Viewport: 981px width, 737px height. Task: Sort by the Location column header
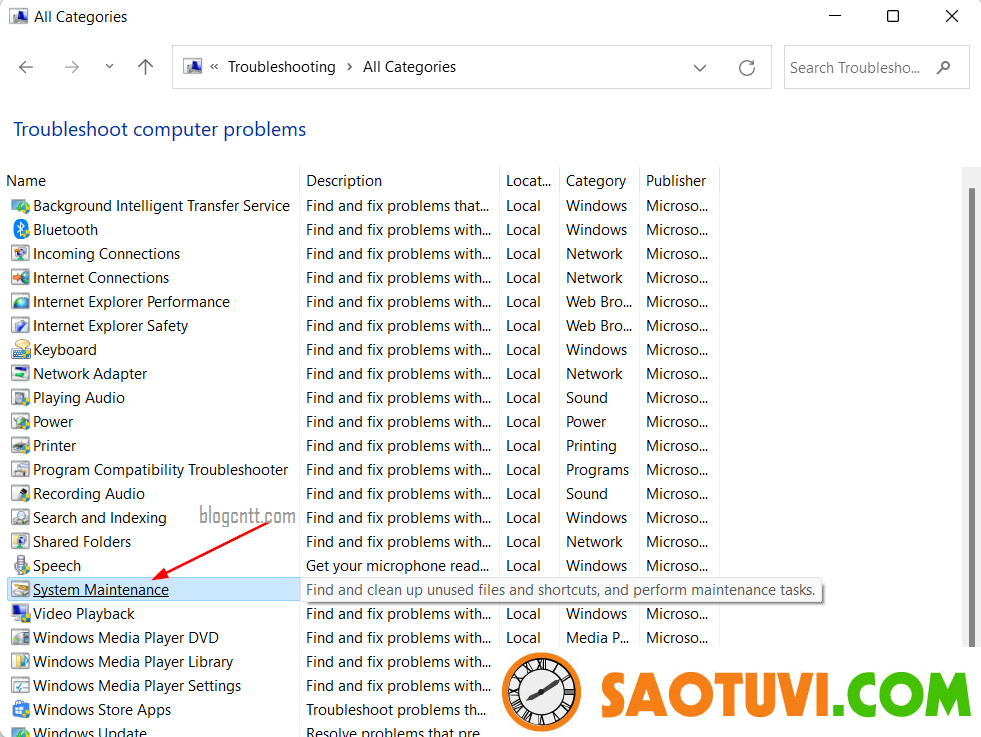[529, 181]
